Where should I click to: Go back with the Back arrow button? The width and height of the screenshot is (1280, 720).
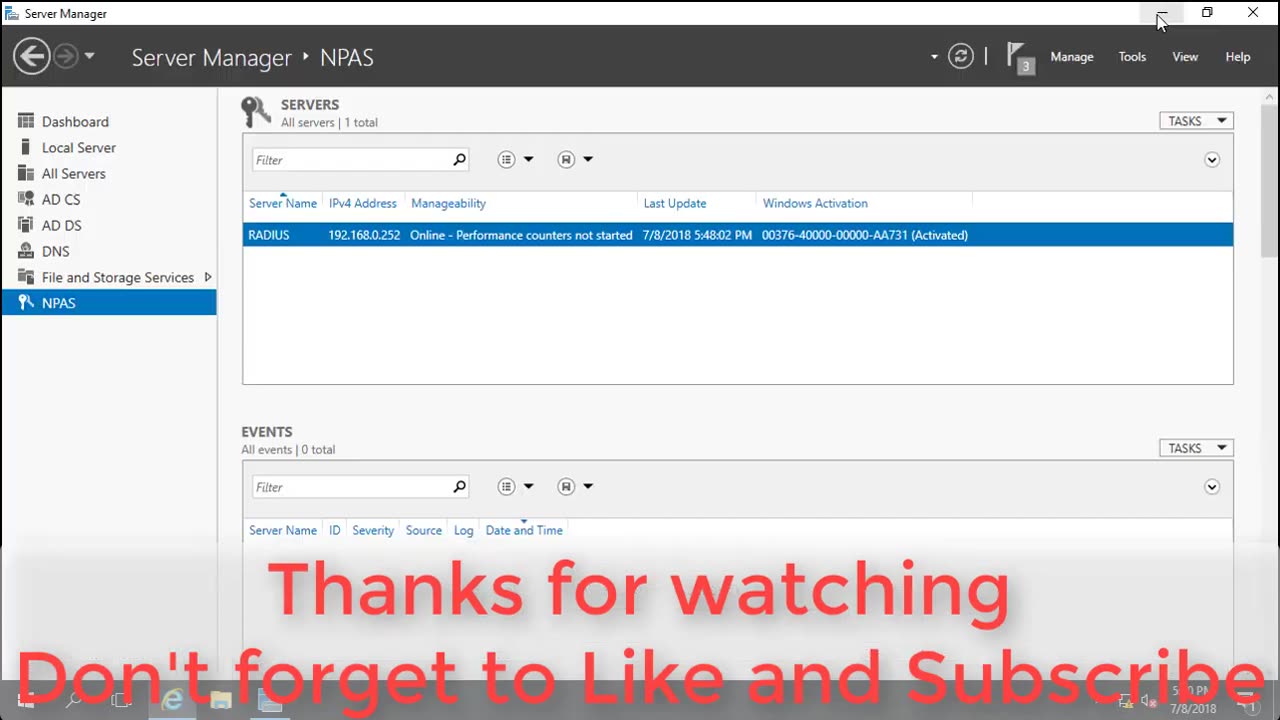click(x=32, y=56)
